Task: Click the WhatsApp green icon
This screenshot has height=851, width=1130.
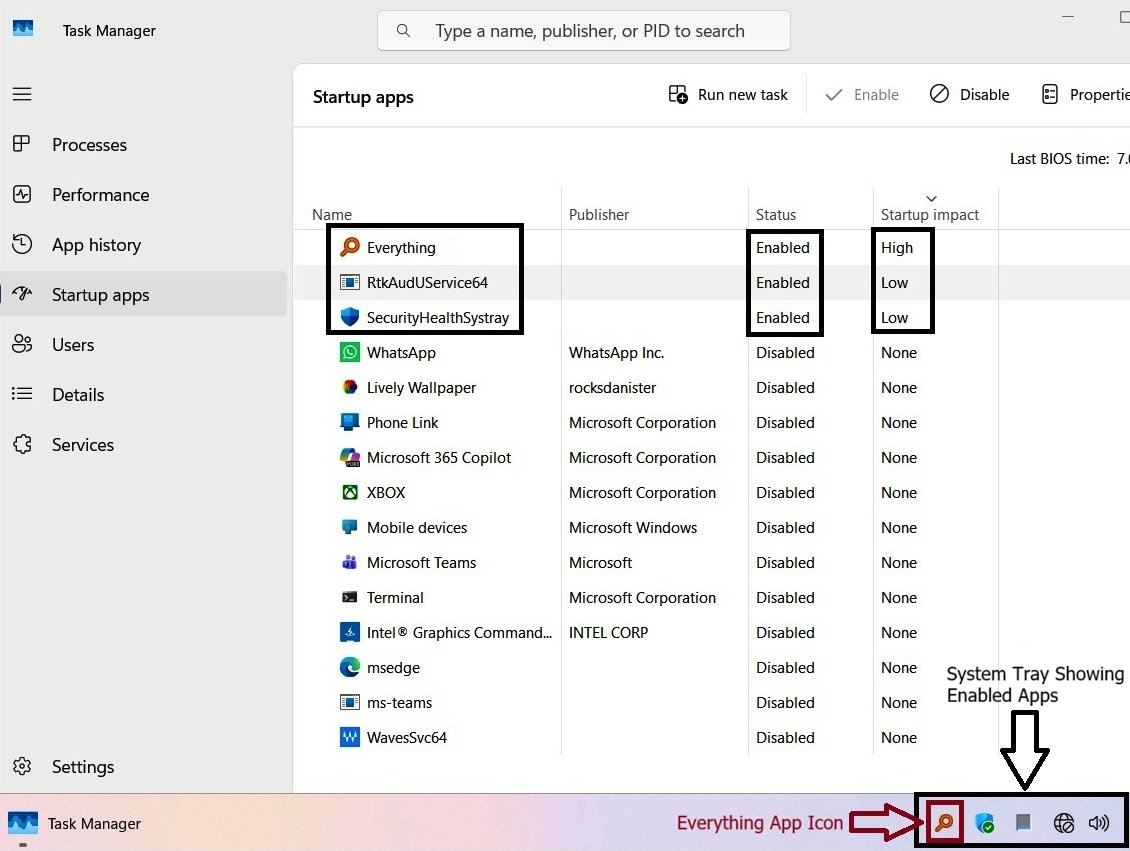Action: pos(350,352)
